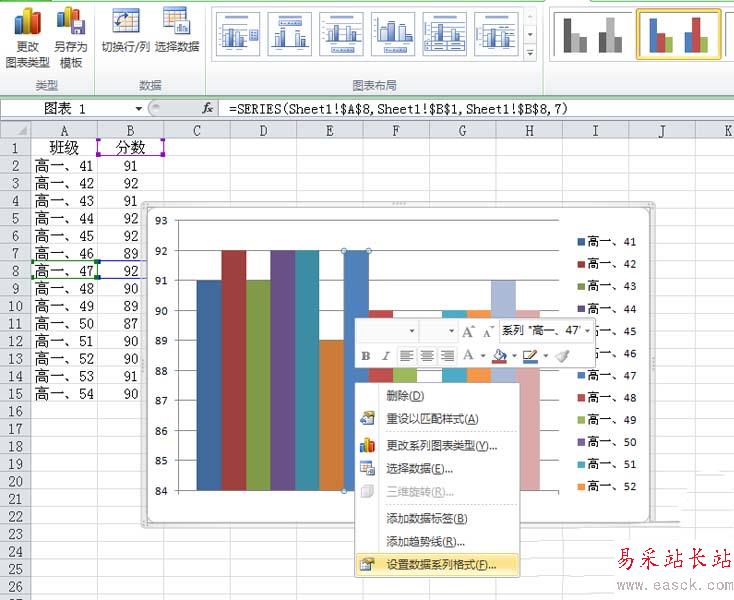Center text in mini toolbar

pyautogui.click(x=427, y=356)
